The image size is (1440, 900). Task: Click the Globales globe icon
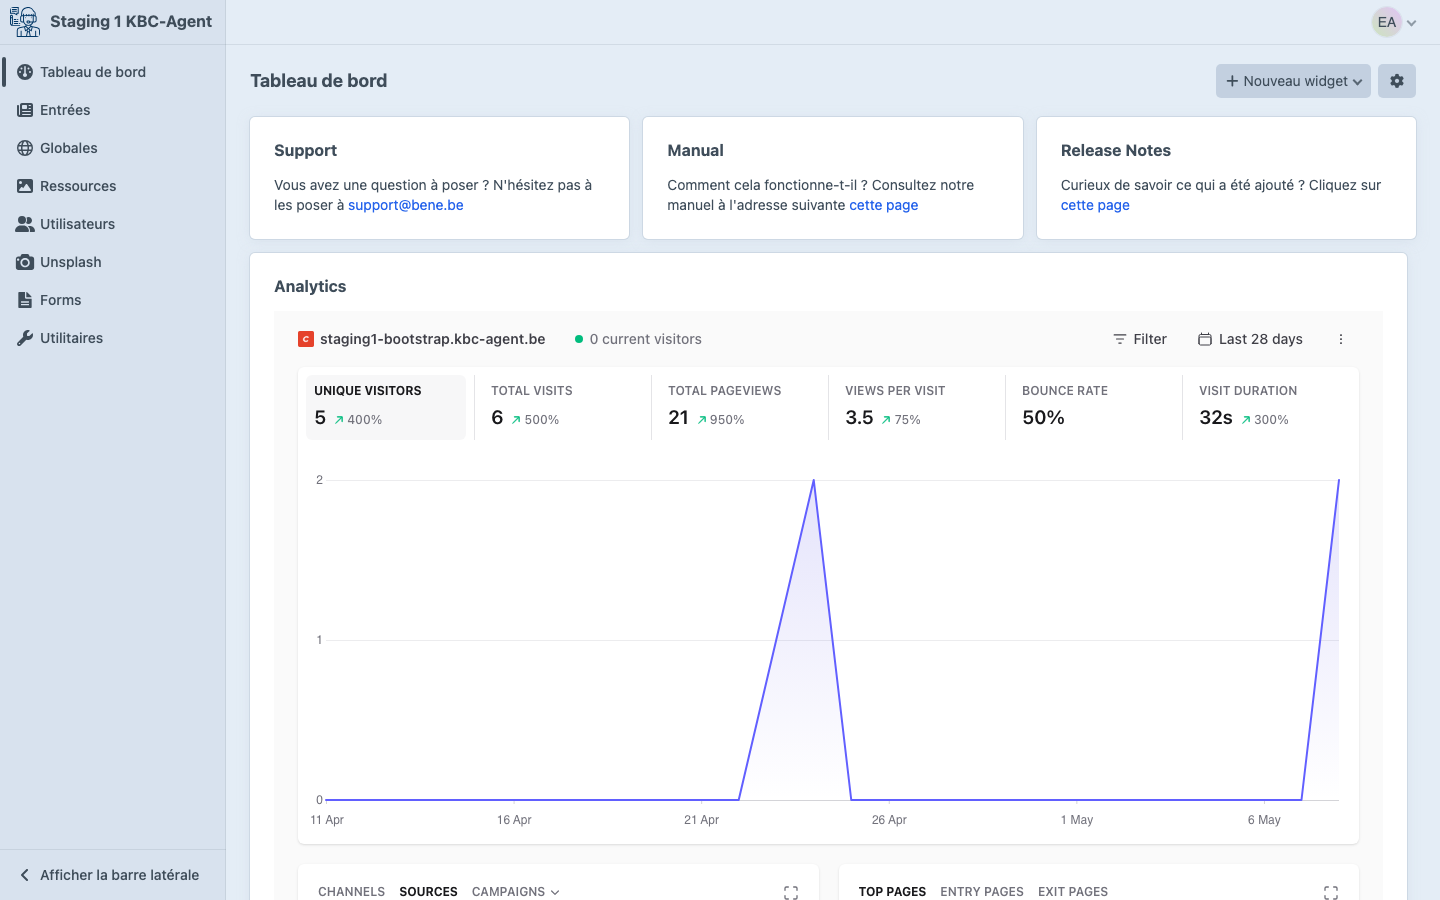coord(25,148)
